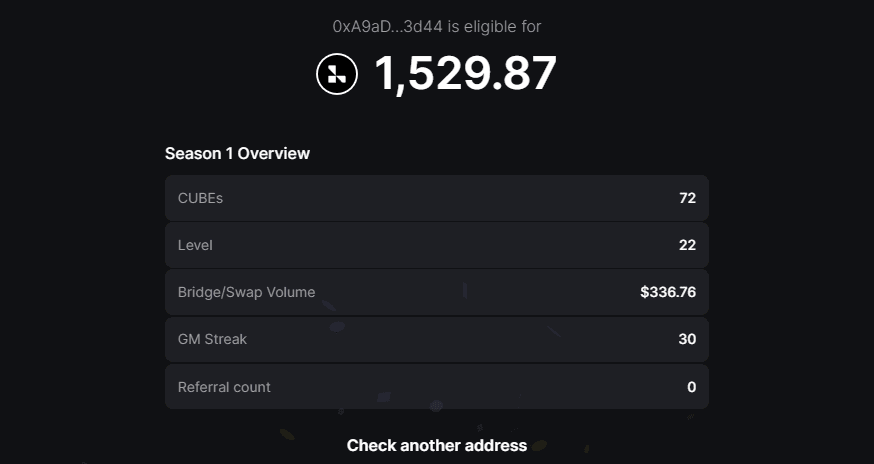Click the Level row label
Viewport: 874px width, 464px height.
[x=195, y=245]
